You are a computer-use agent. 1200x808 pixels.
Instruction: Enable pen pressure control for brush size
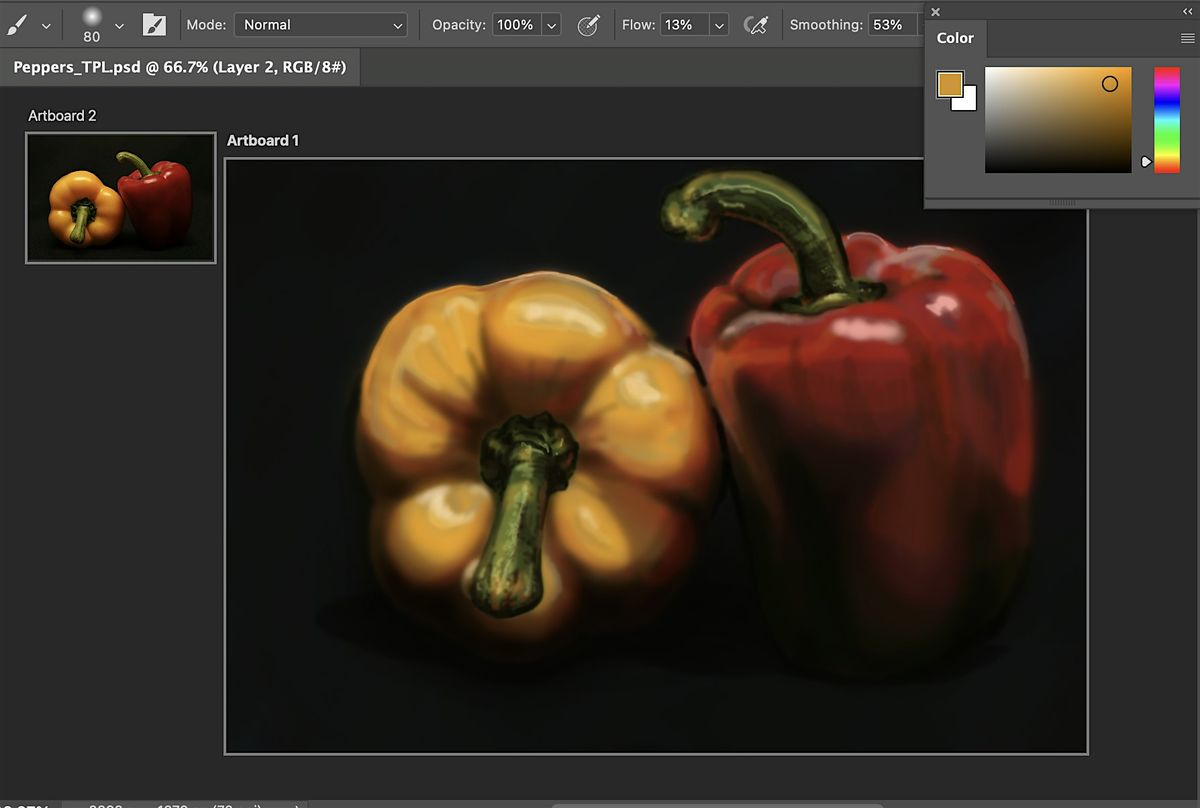(756, 24)
